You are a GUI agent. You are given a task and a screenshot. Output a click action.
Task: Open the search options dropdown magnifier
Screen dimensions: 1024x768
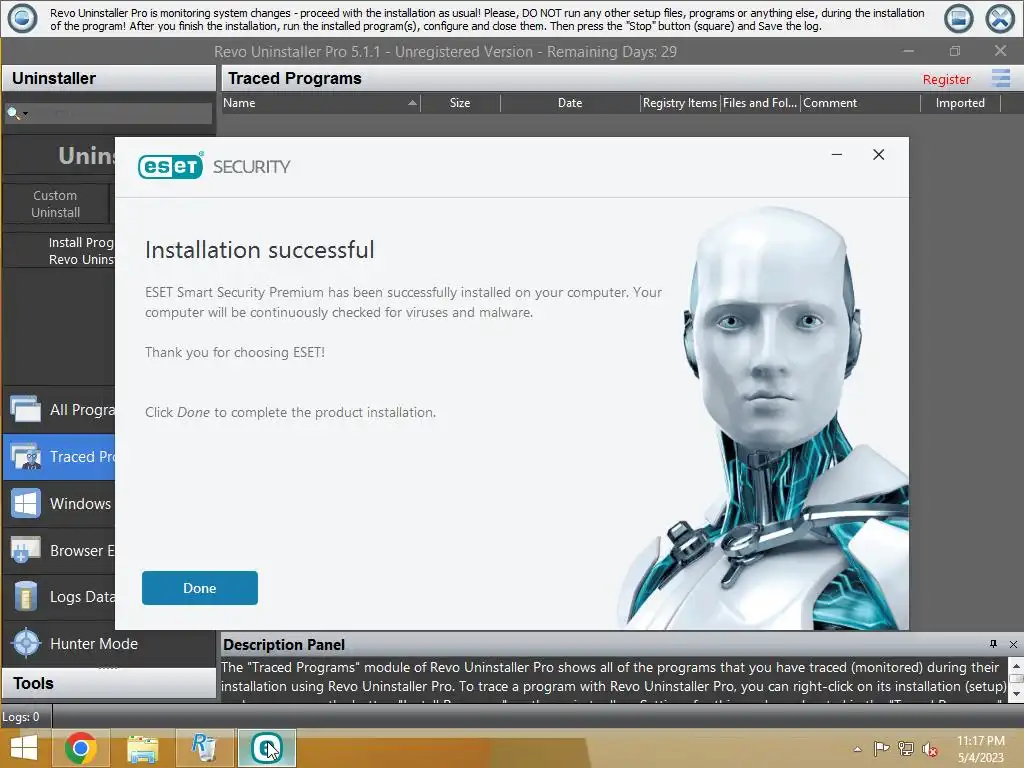pyautogui.click(x=16, y=114)
